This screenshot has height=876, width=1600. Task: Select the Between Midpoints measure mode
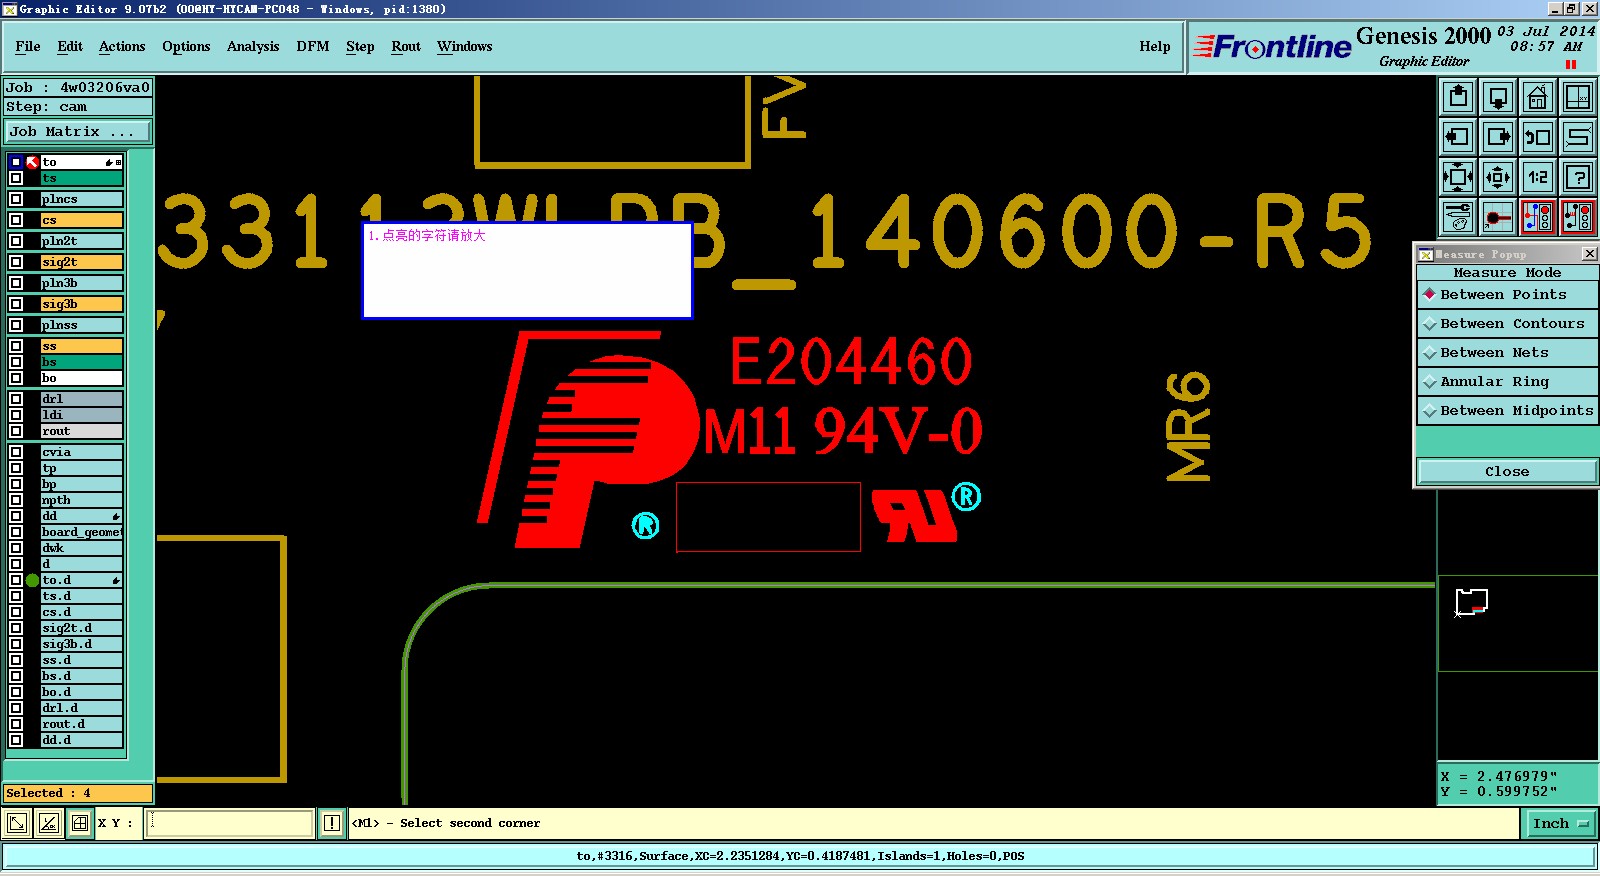(x=1507, y=411)
